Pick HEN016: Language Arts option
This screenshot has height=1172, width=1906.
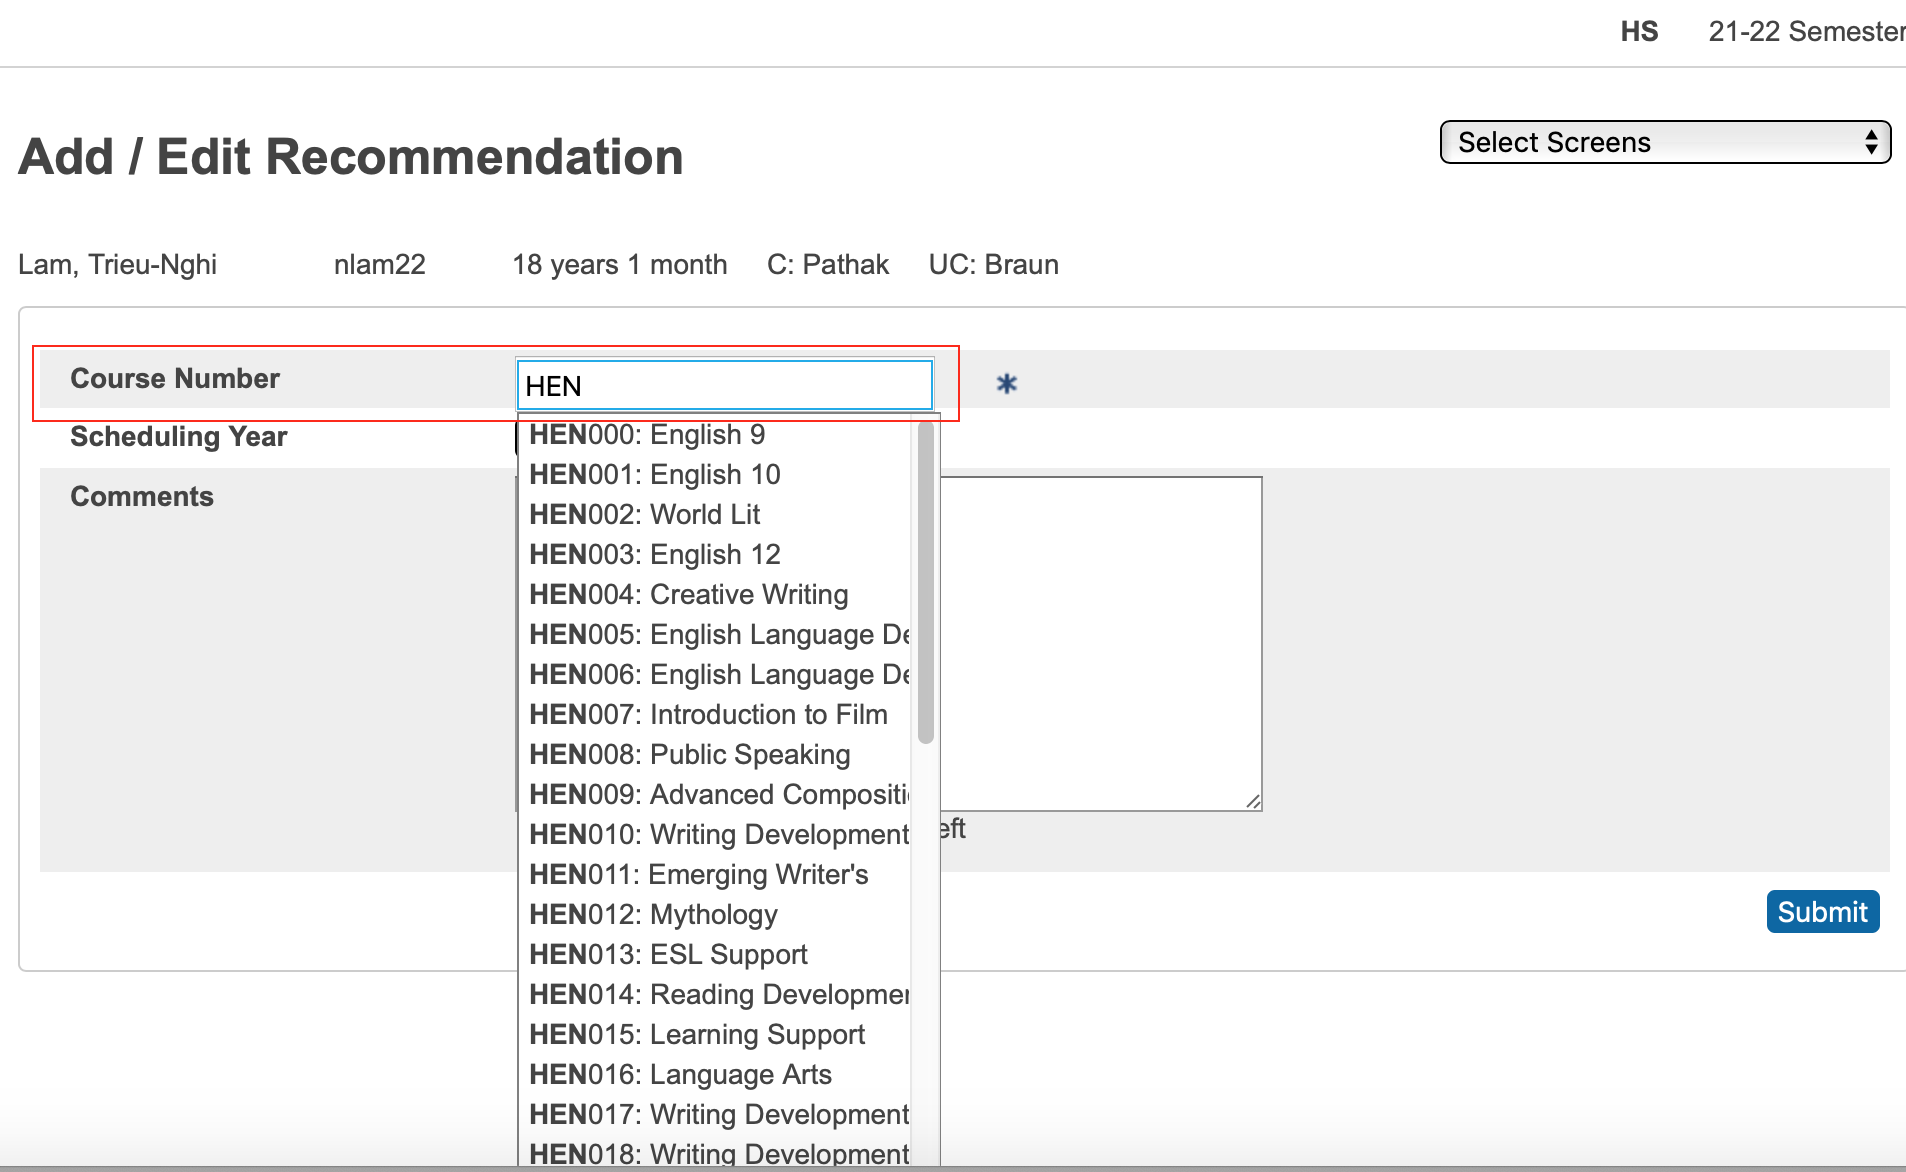point(680,1075)
